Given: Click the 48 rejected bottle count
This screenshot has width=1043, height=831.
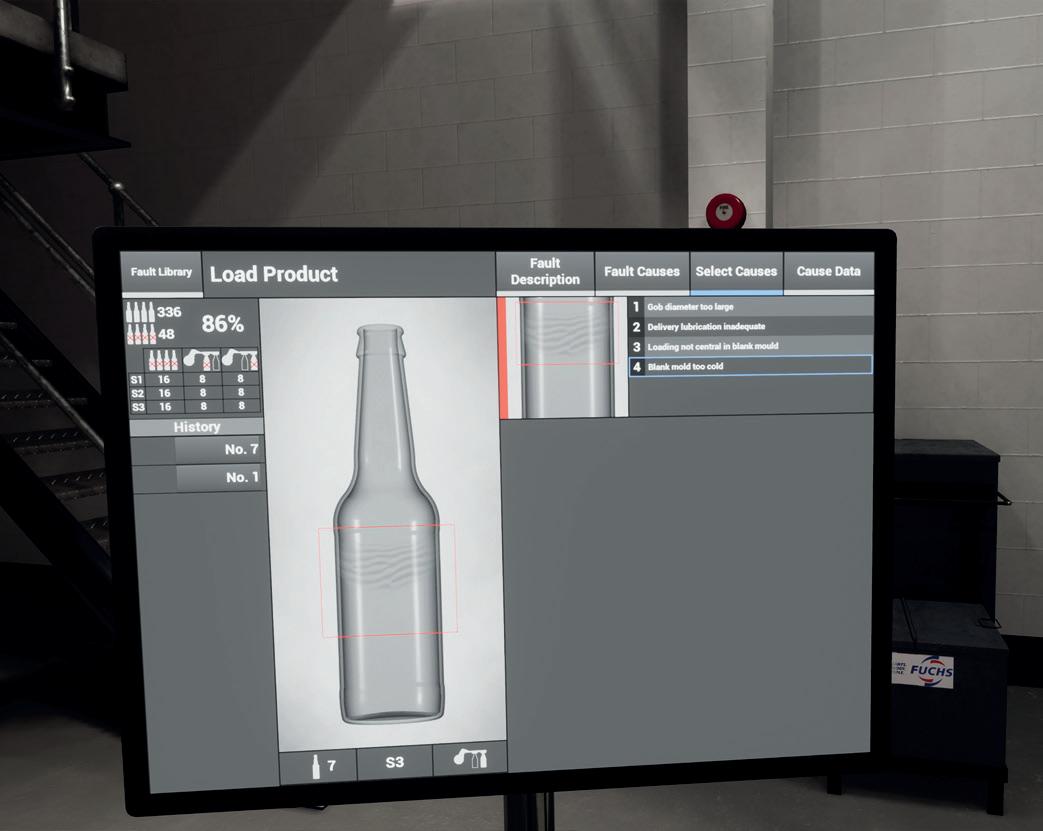Looking at the screenshot, I should pos(166,334).
